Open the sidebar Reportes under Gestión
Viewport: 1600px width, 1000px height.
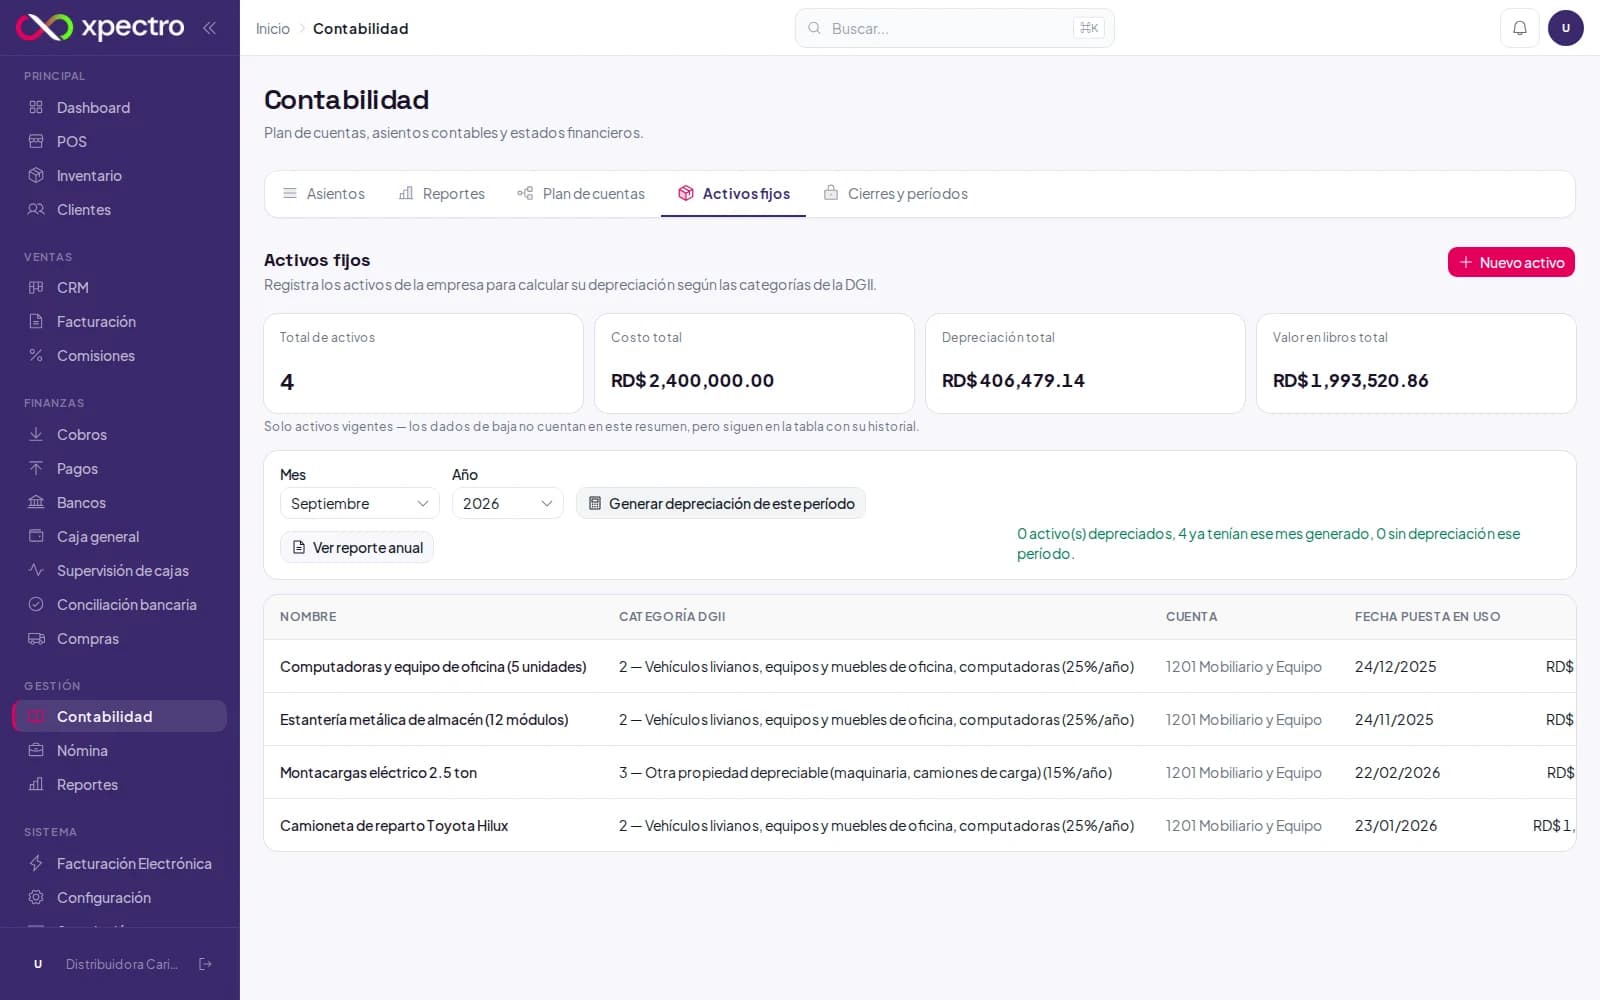click(x=120, y=784)
